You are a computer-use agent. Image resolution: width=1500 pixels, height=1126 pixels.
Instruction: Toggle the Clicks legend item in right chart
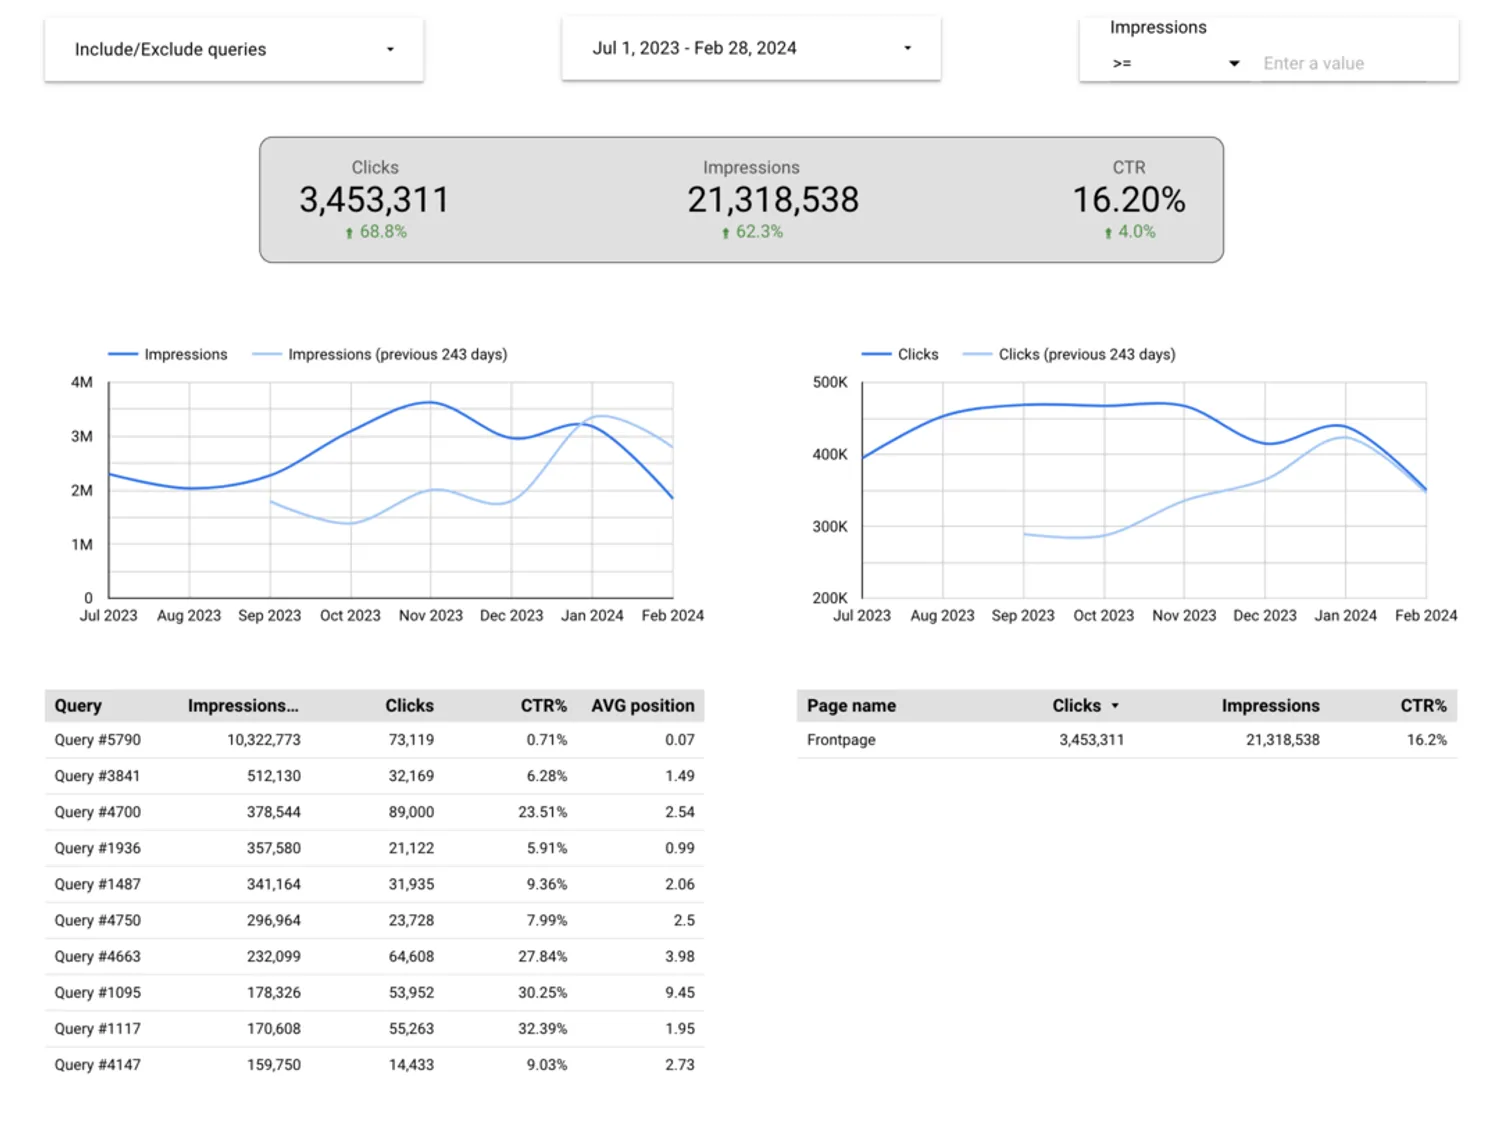(x=900, y=354)
